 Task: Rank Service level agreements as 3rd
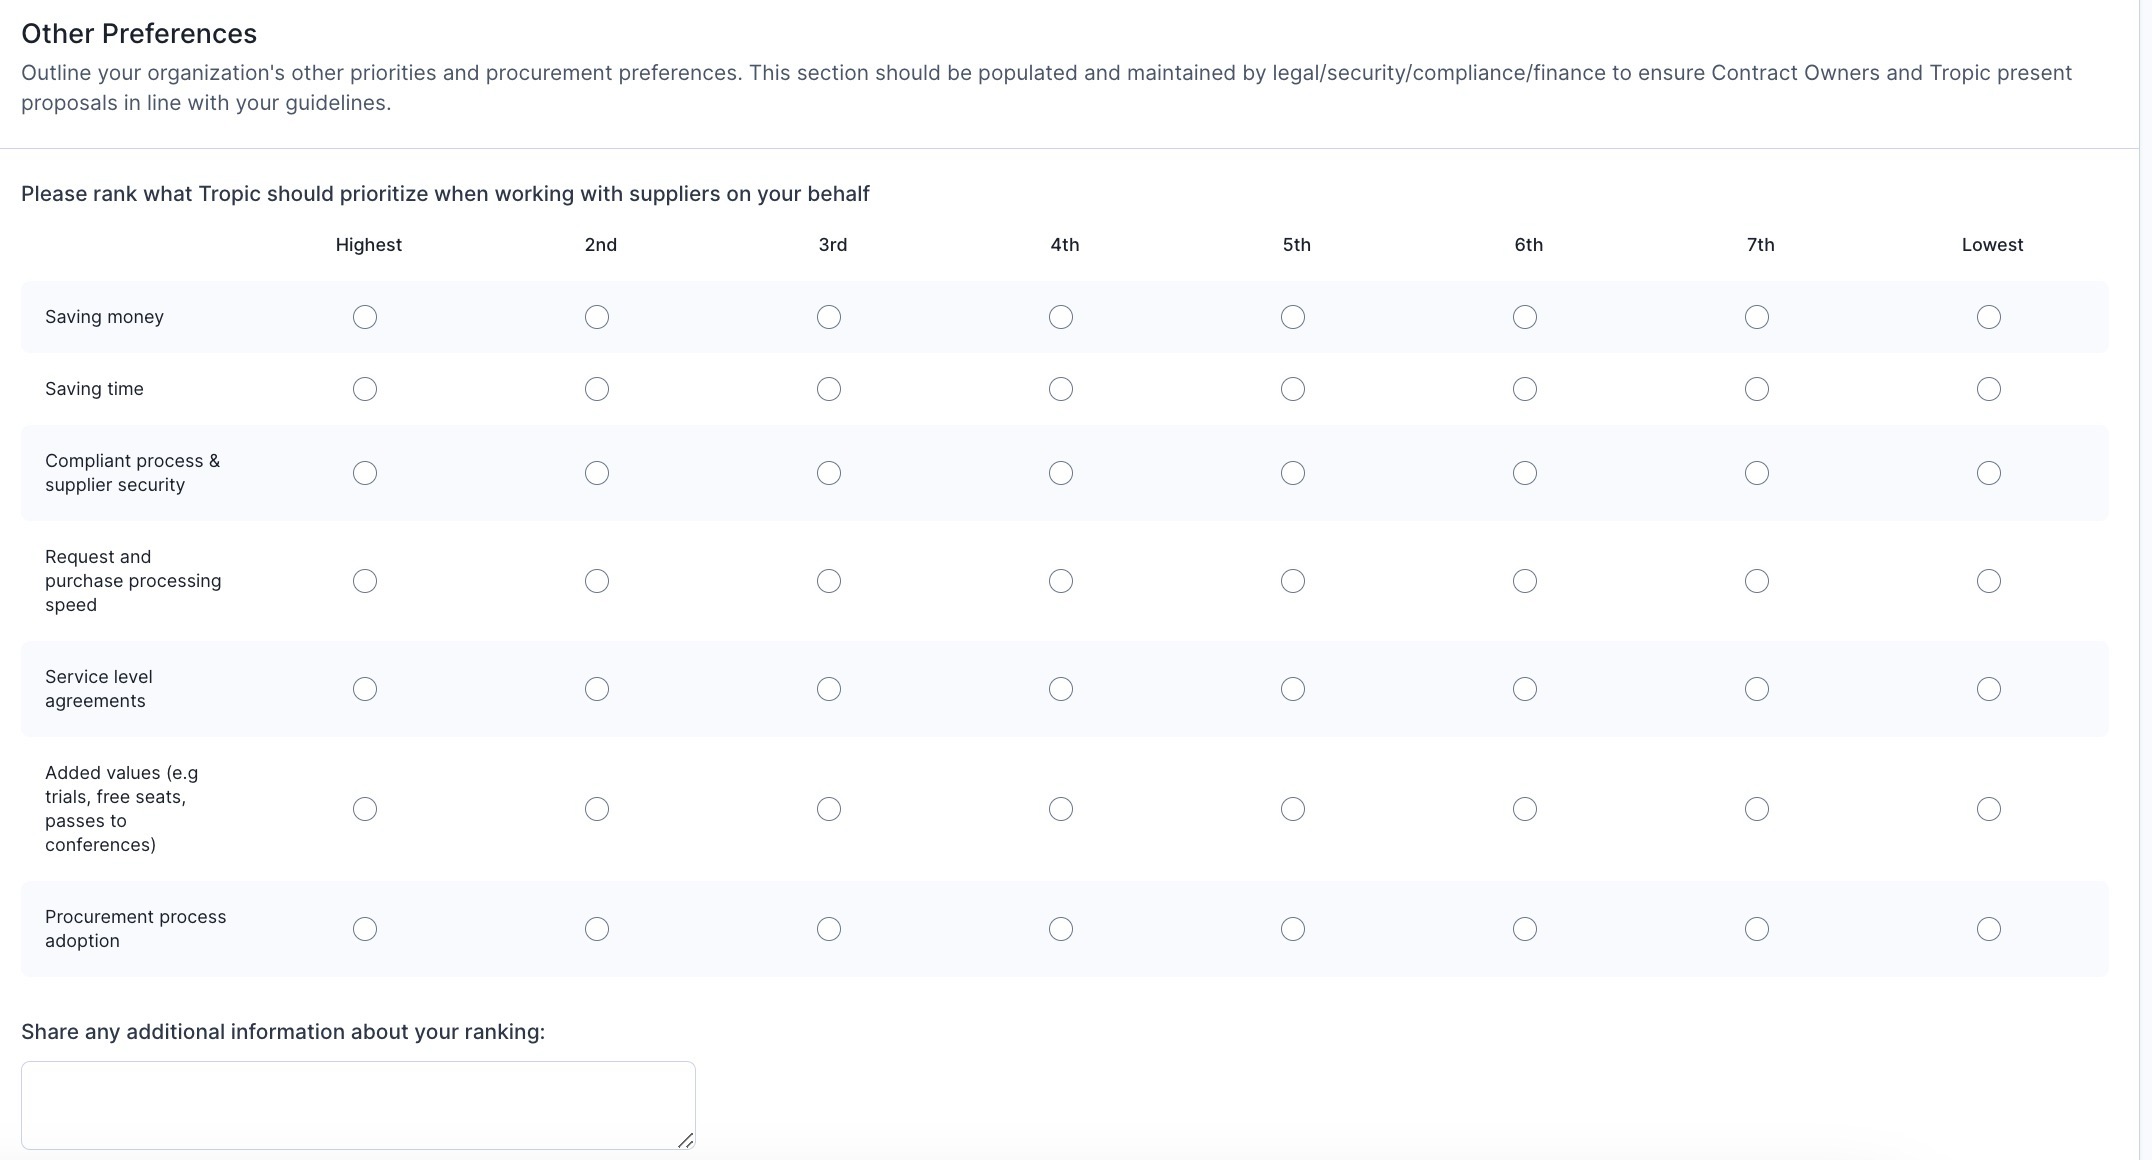point(829,689)
